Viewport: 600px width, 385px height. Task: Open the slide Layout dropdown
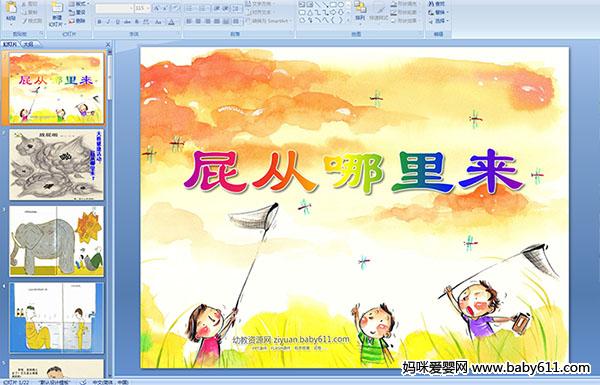pos(79,4)
